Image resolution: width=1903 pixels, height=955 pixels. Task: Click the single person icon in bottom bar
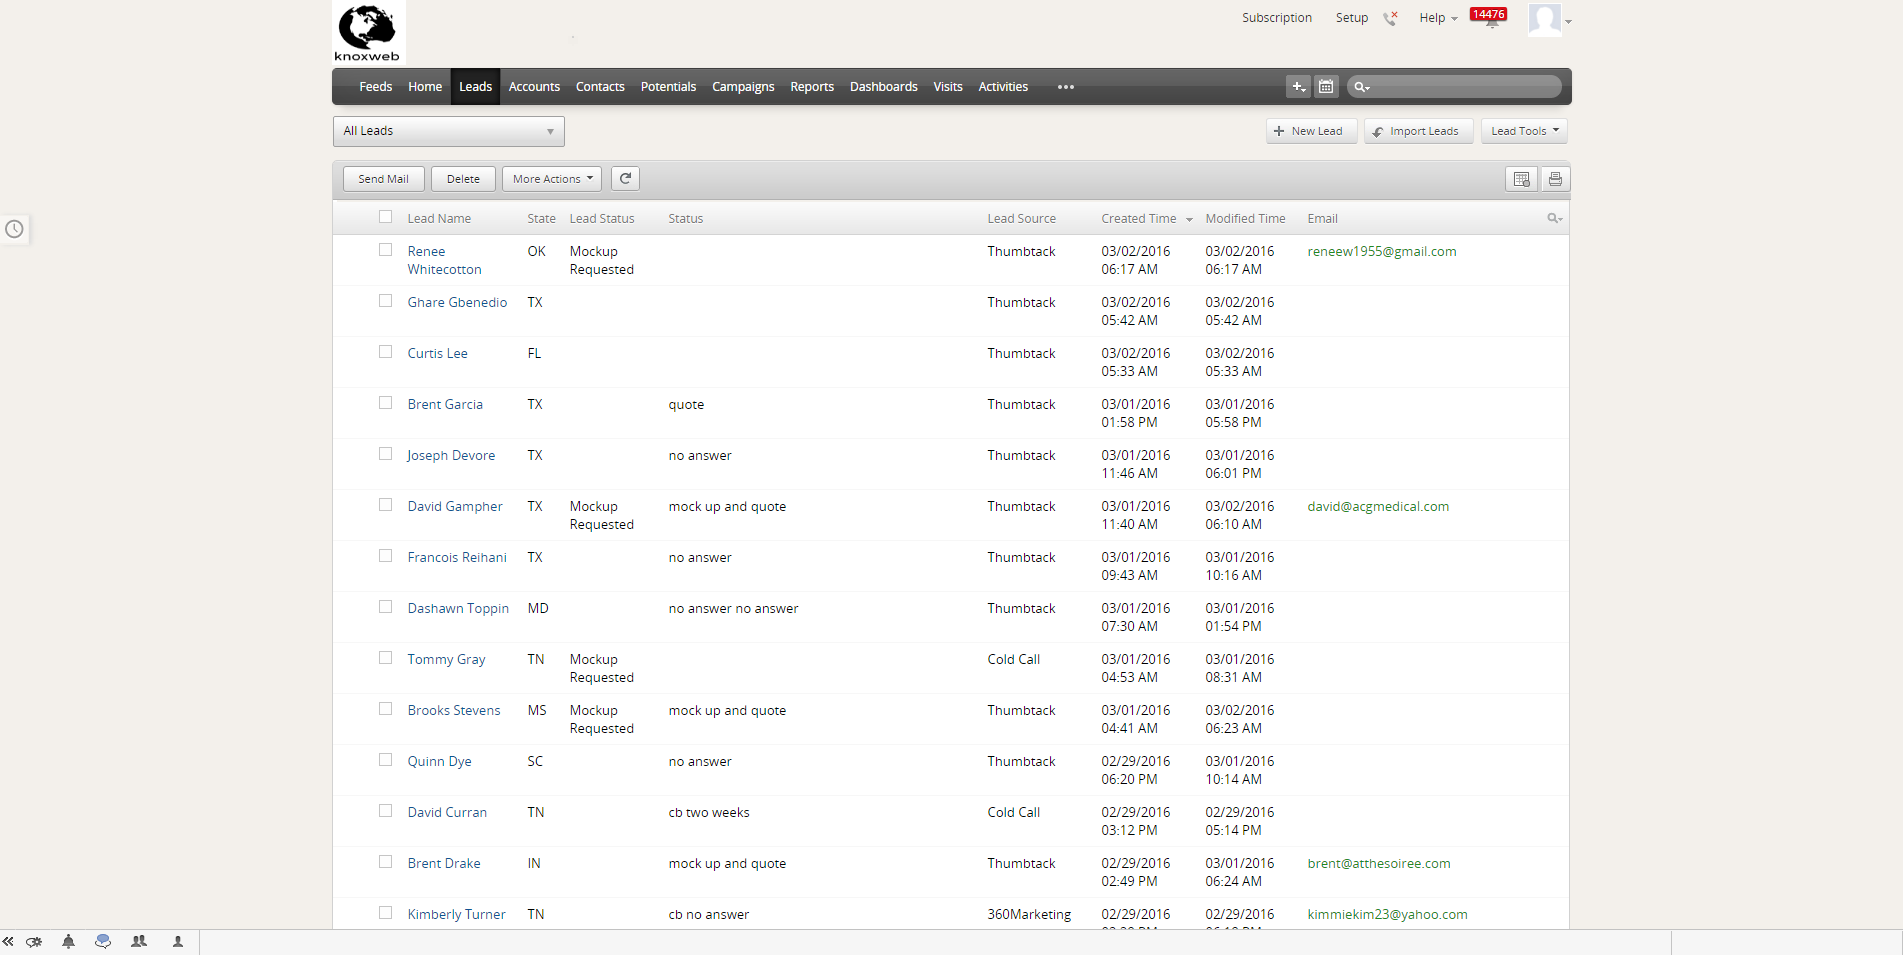click(x=178, y=941)
